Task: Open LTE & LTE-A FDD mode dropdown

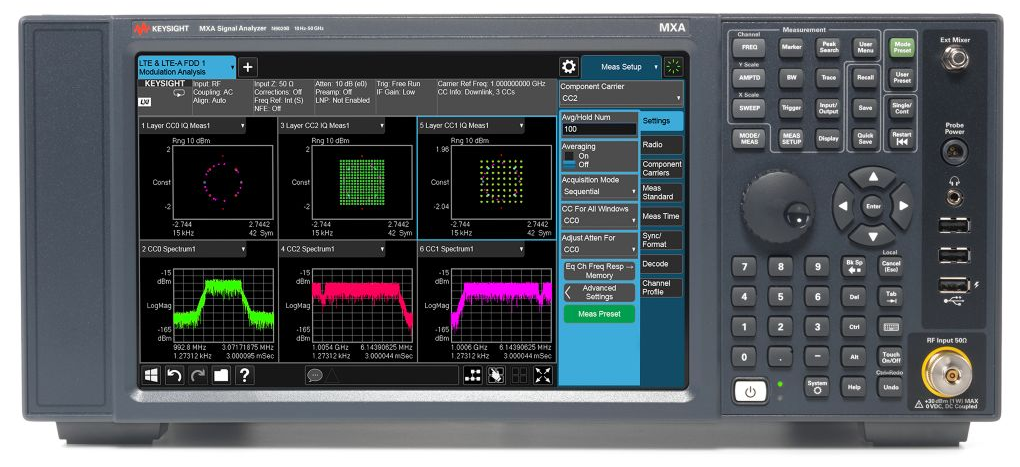Action: [x=186, y=67]
